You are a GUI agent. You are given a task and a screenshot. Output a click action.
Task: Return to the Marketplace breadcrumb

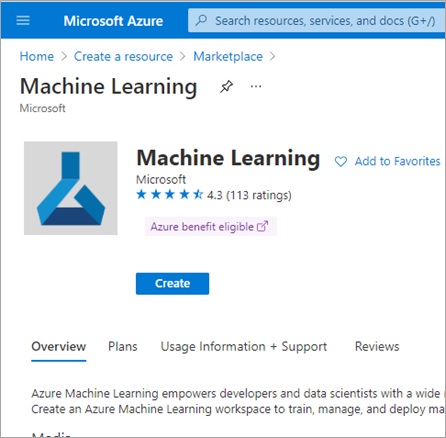tap(228, 56)
